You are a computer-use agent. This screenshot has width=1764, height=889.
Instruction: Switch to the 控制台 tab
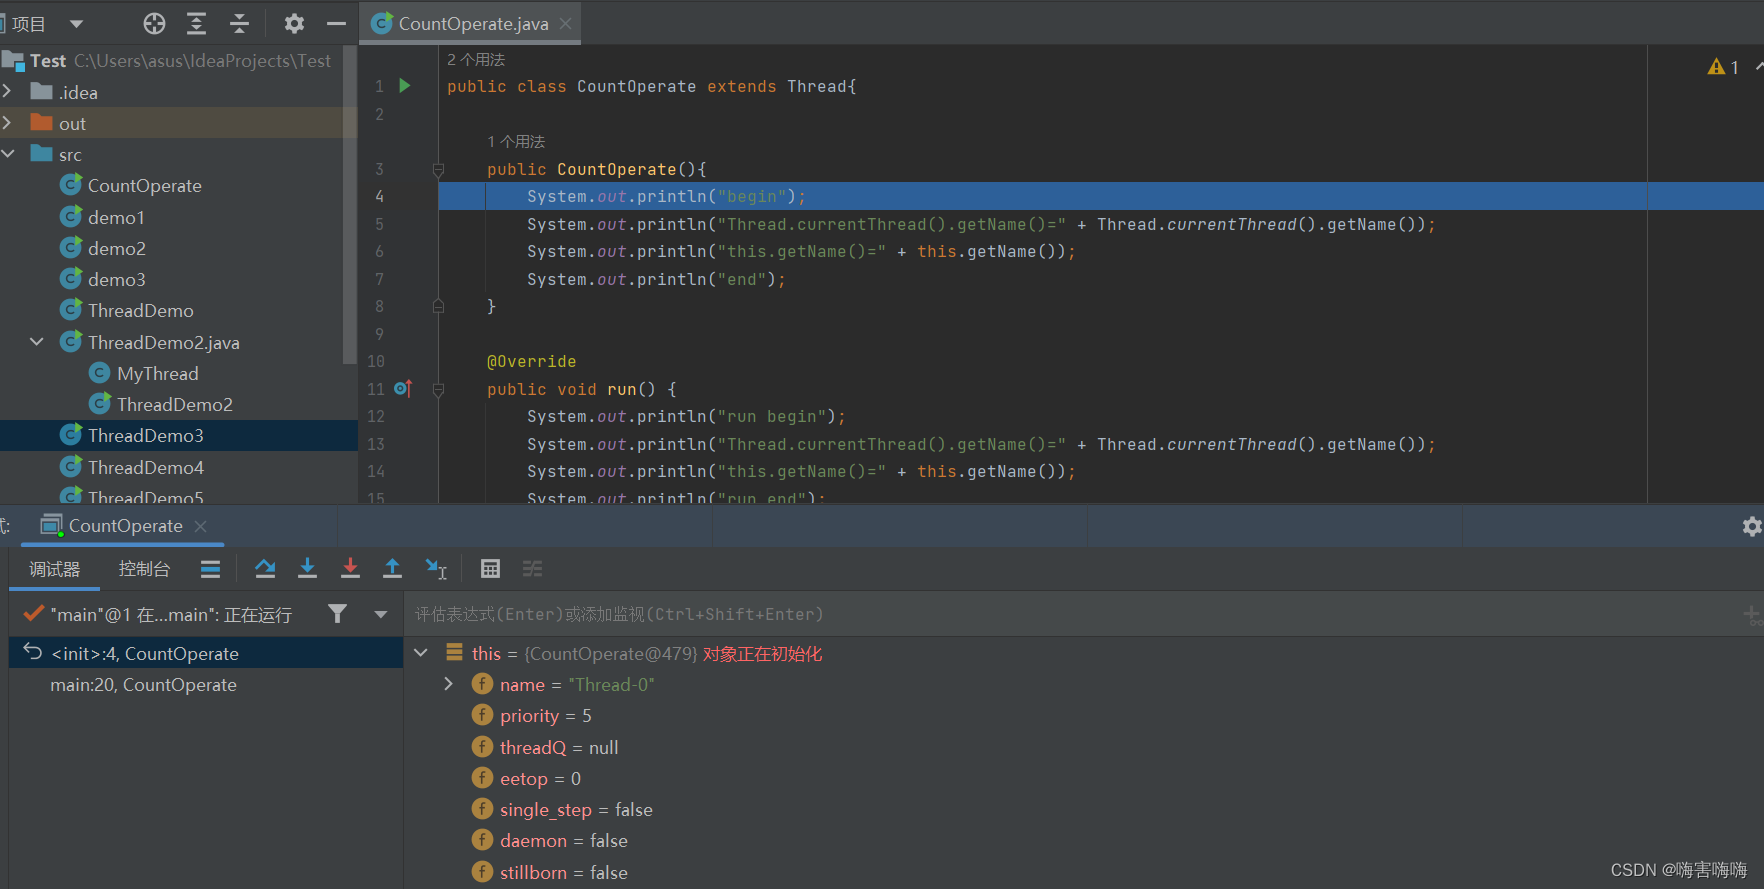click(x=144, y=569)
